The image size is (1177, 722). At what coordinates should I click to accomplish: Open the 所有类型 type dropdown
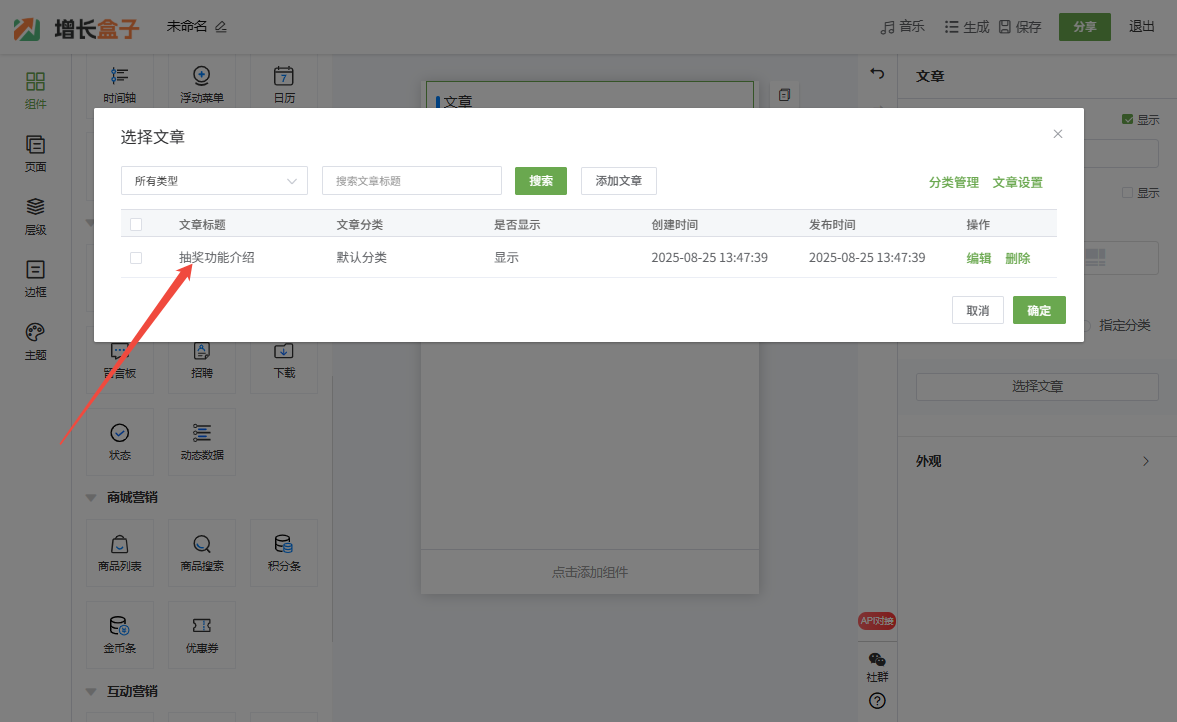coord(214,181)
